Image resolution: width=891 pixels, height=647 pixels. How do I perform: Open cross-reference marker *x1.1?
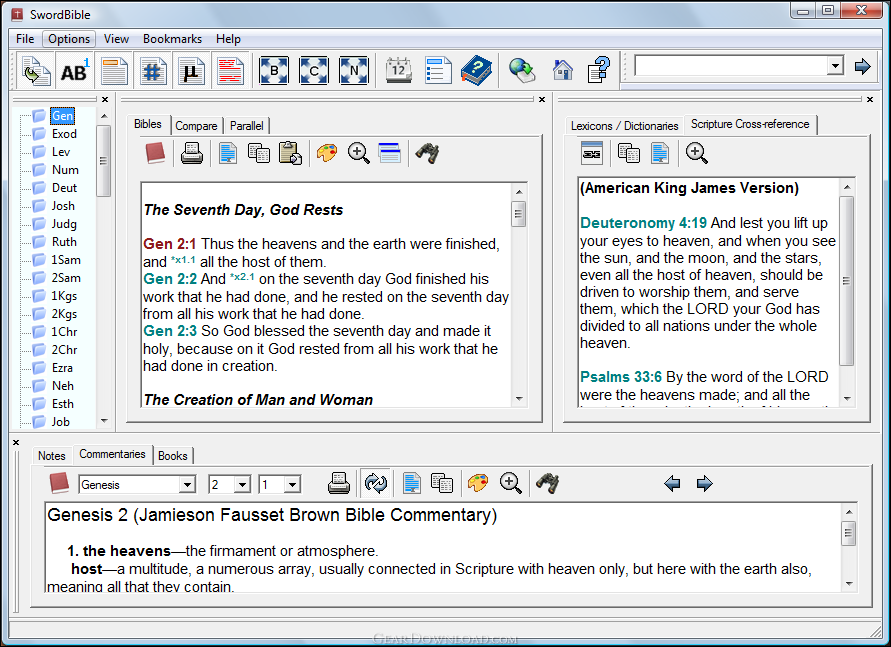coord(183,260)
